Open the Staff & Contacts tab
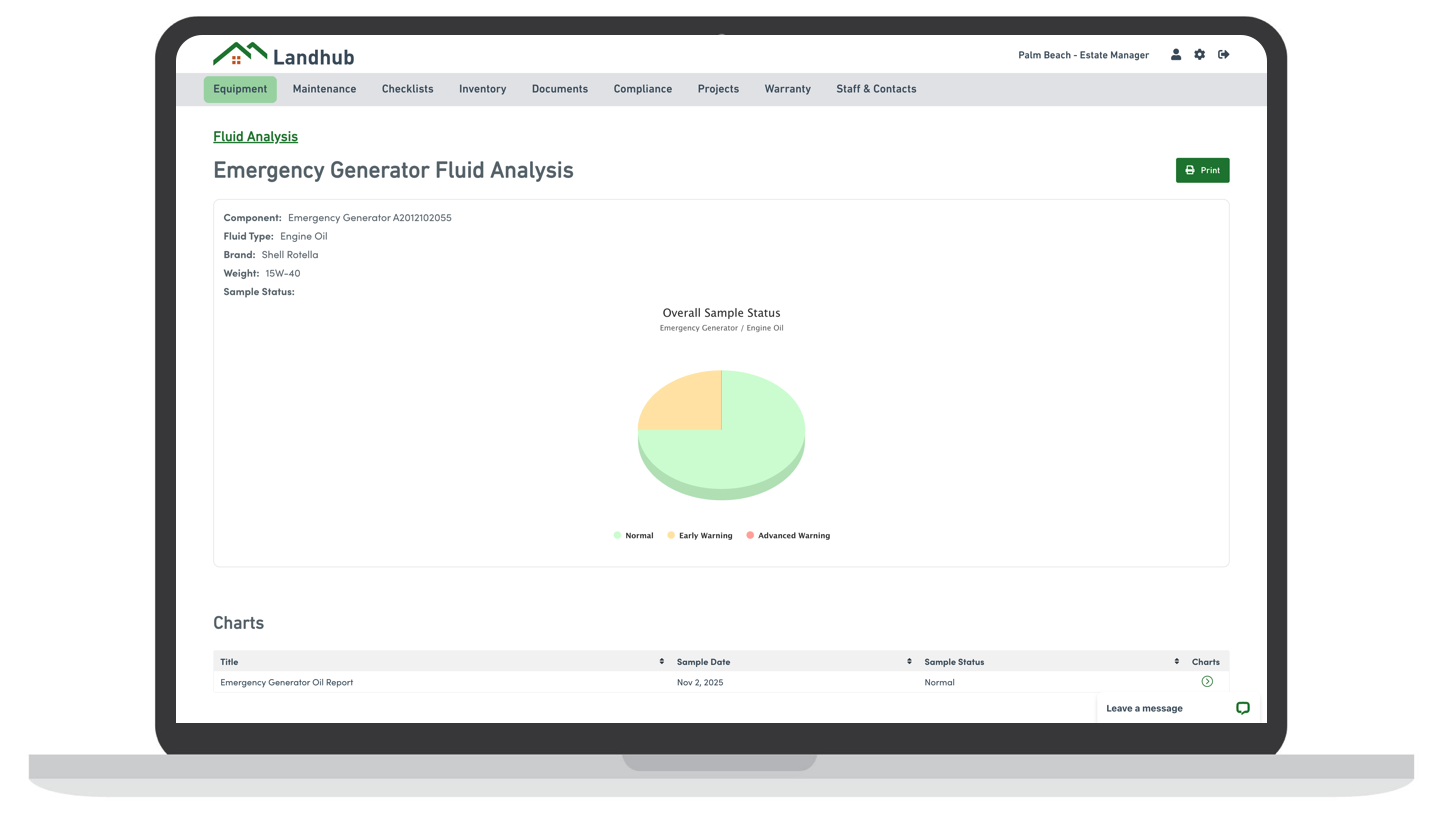This screenshot has height=824, width=1447. pyautogui.click(x=876, y=89)
